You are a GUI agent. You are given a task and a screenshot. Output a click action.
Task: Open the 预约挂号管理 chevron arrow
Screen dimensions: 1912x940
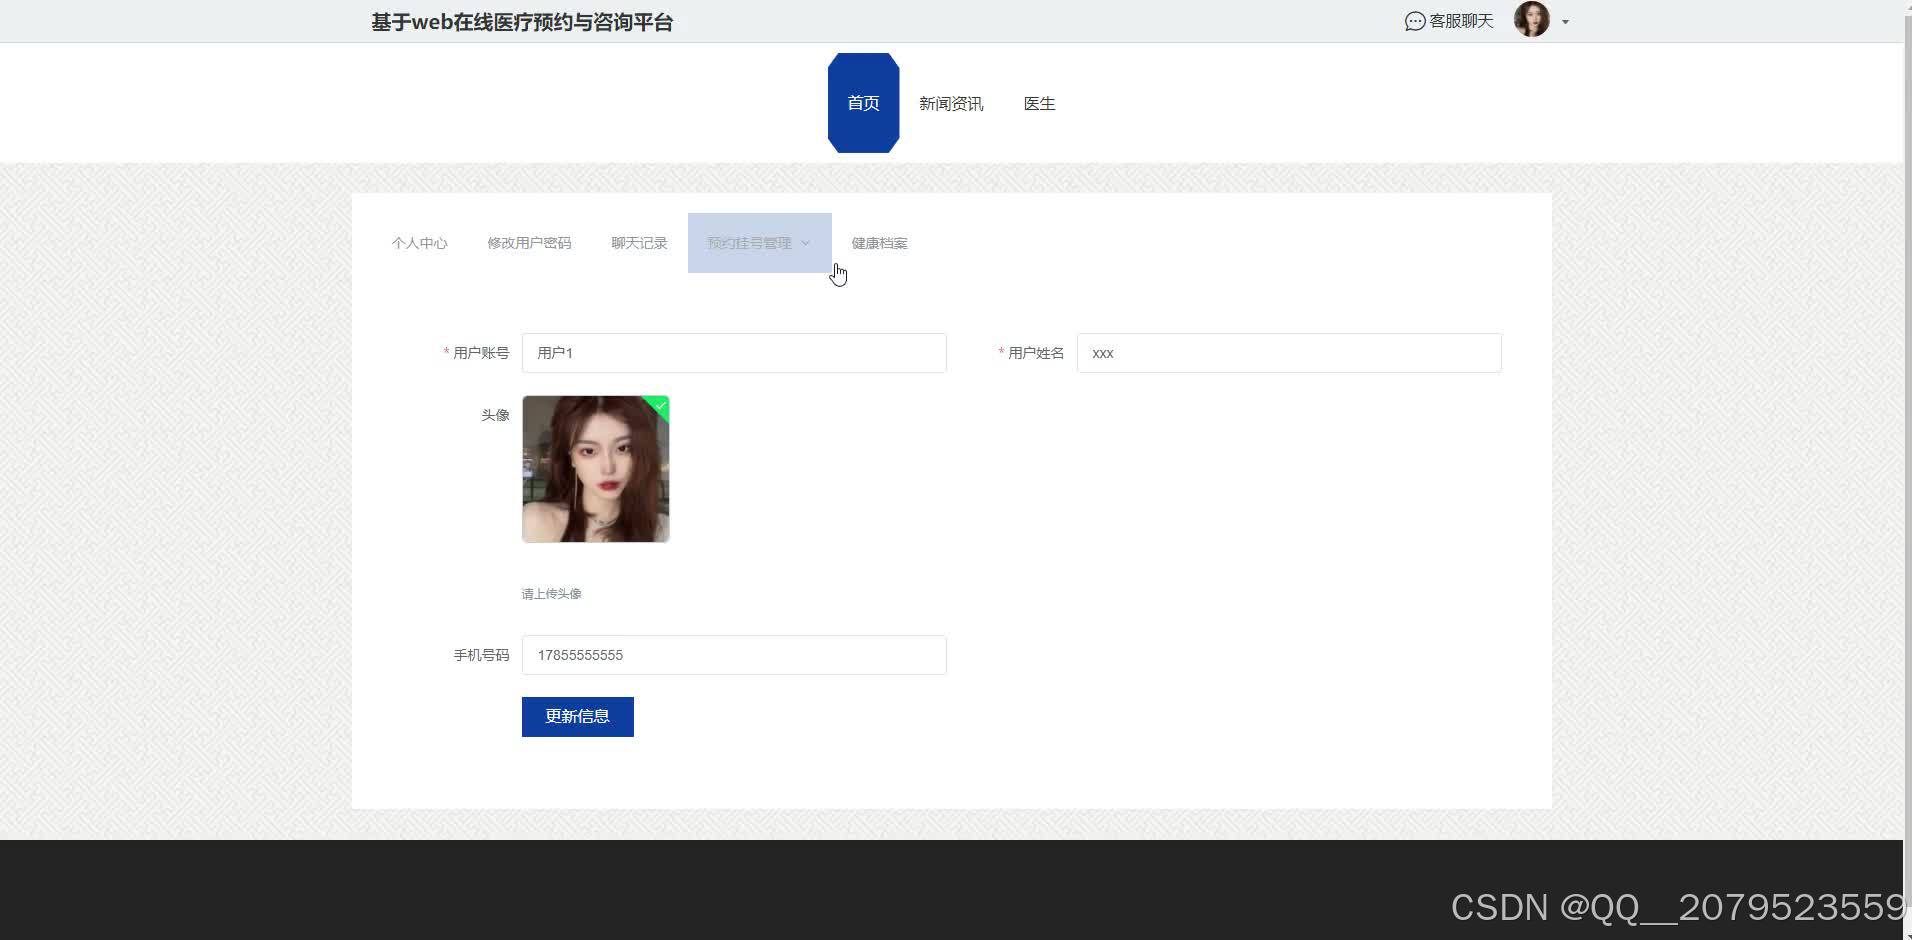pyautogui.click(x=806, y=242)
